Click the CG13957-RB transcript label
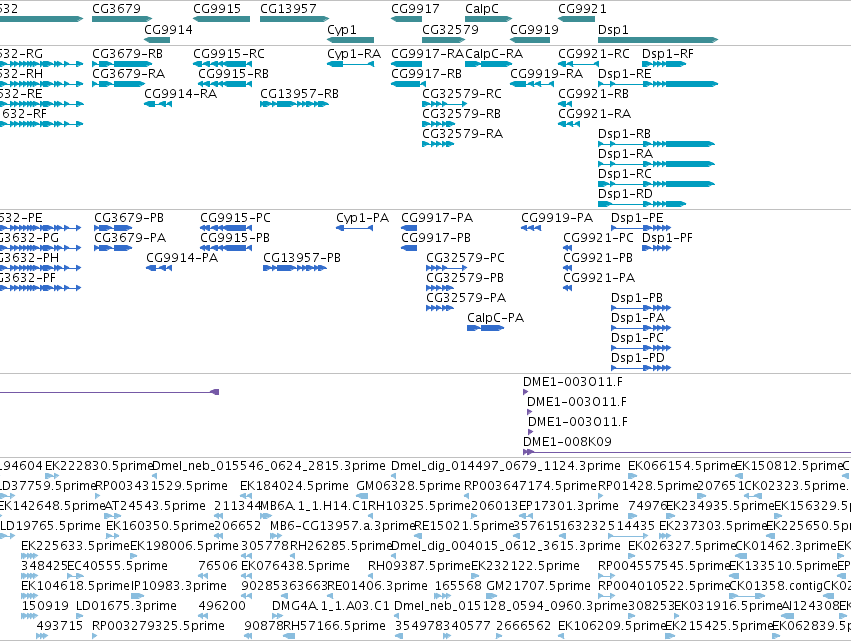The width and height of the screenshot is (851, 641). (x=300, y=94)
